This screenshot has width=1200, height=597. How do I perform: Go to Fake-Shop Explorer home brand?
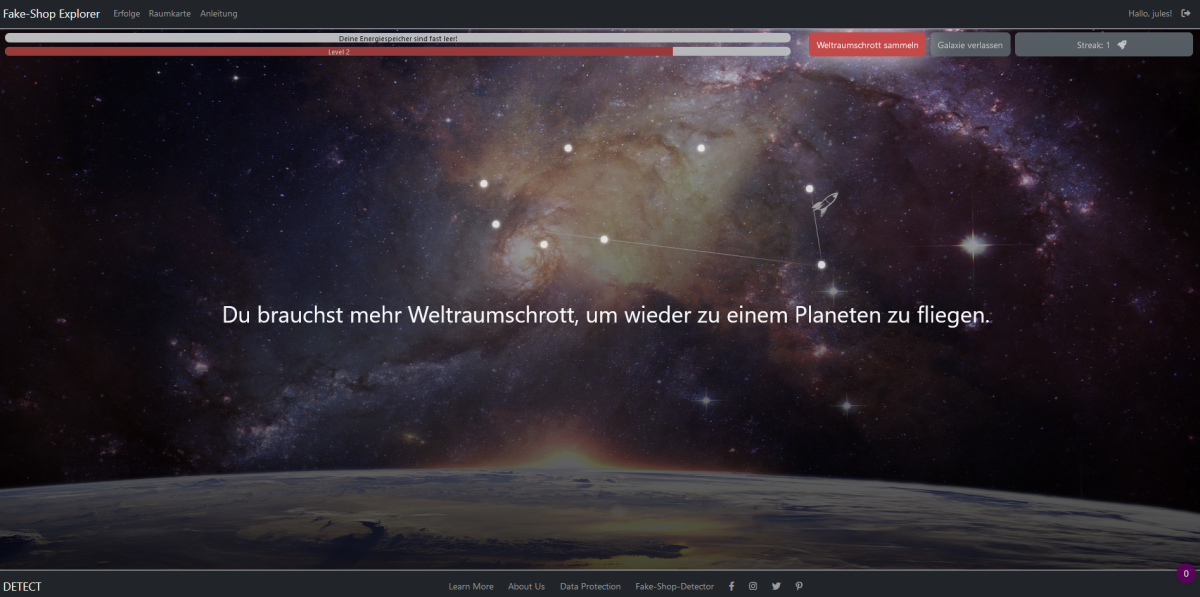(51, 13)
